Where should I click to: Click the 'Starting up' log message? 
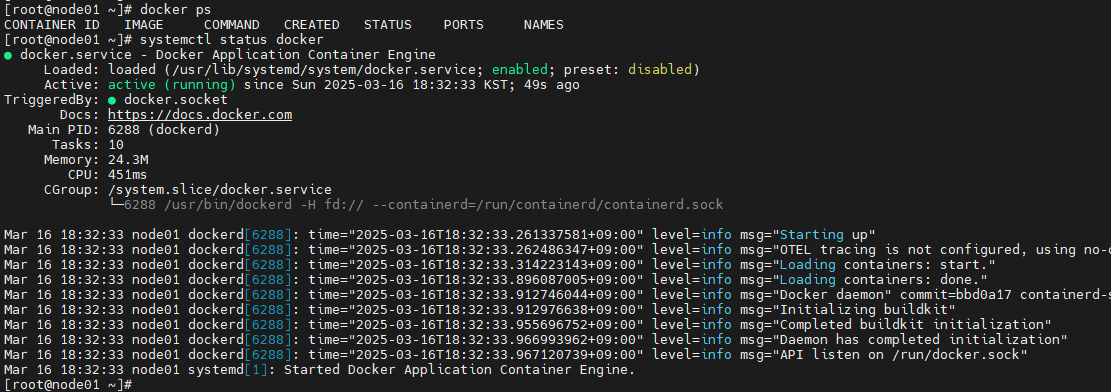pyautogui.click(x=828, y=235)
